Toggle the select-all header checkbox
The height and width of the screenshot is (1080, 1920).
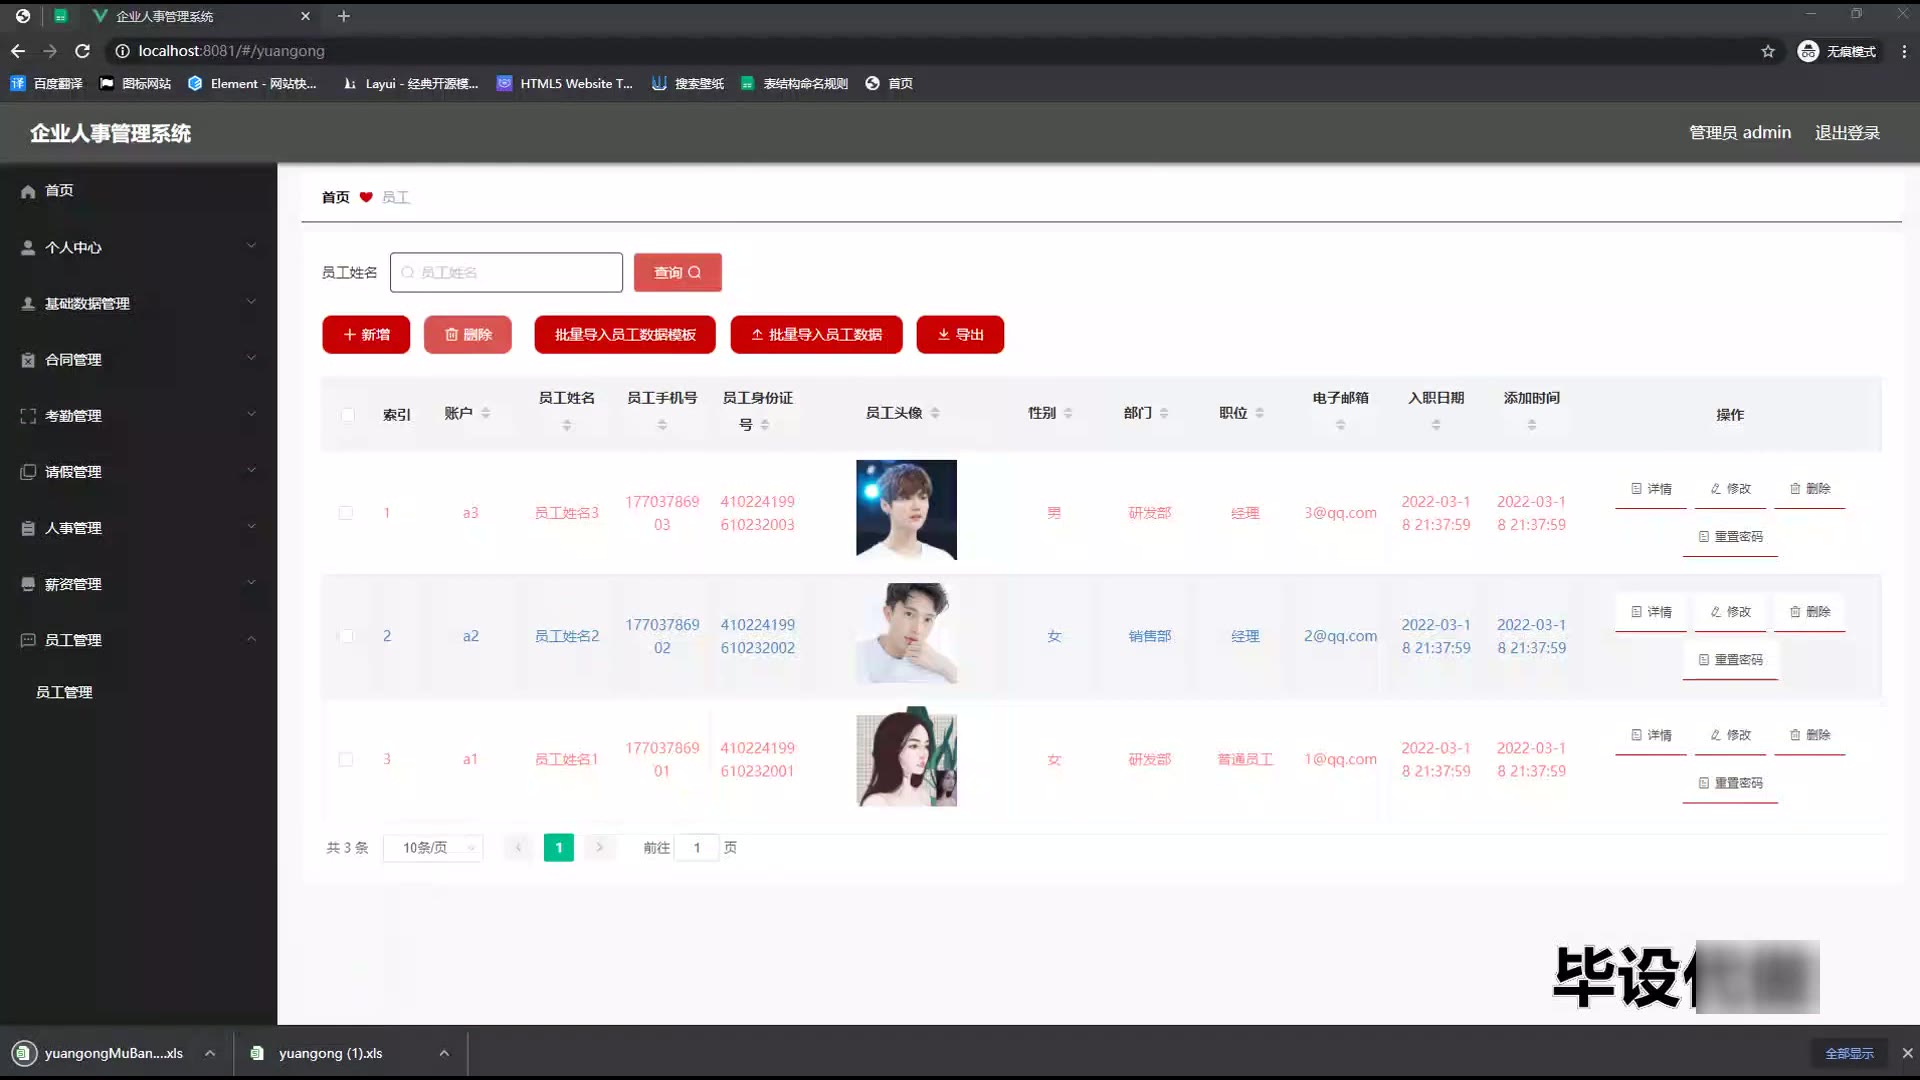347,414
